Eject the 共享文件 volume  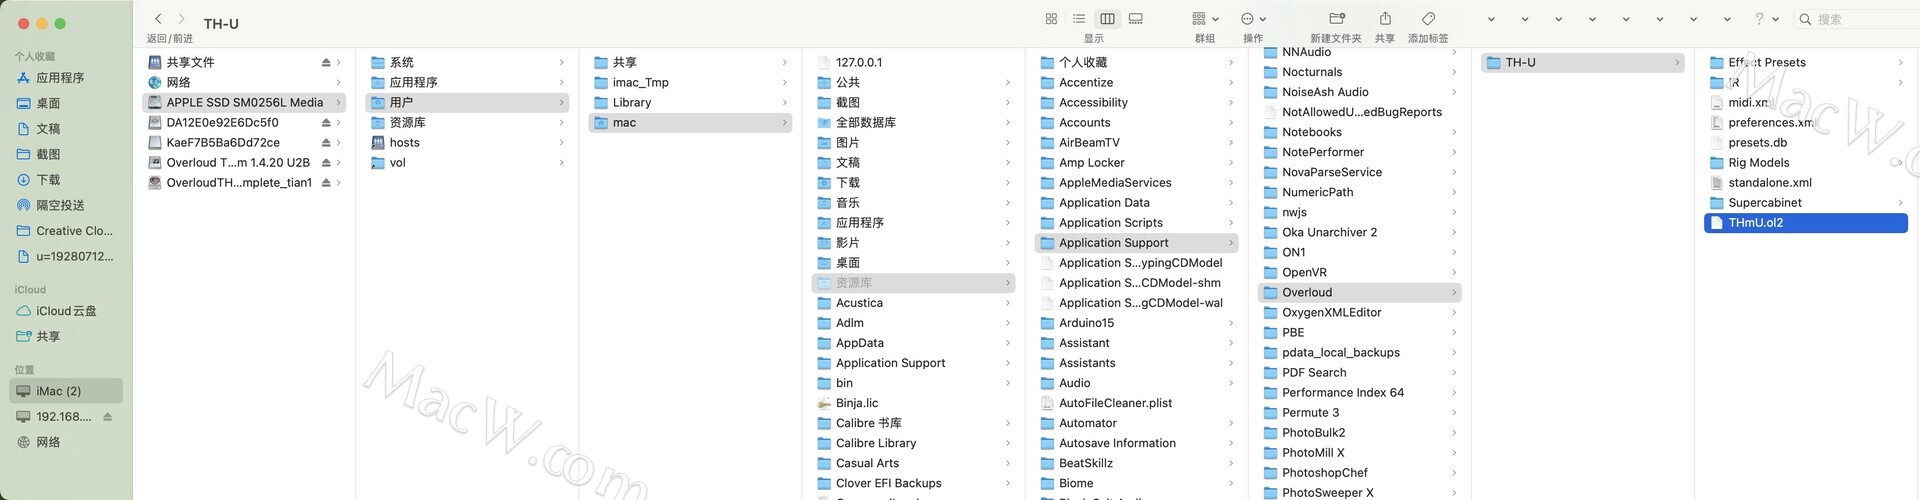coord(326,62)
